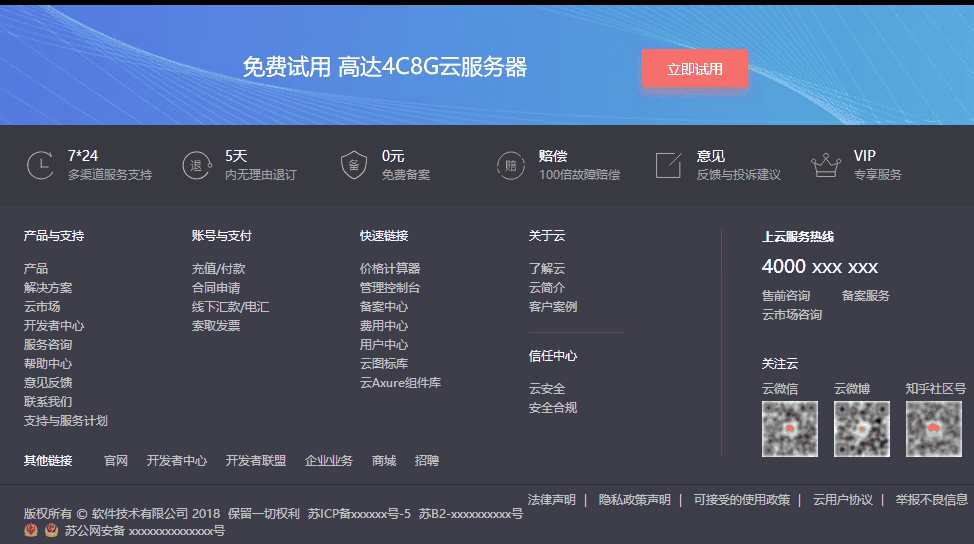
Task: Click 充值/付款 link
Action: pos(219,268)
